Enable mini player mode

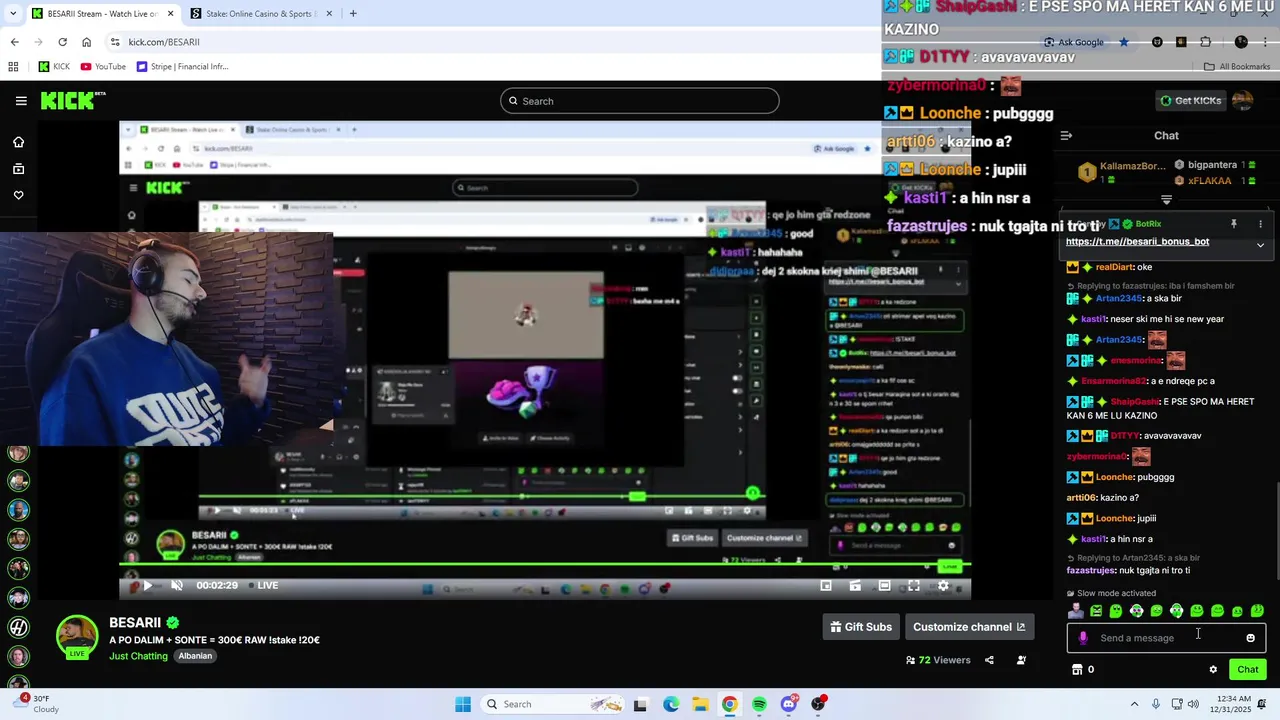click(826, 586)
